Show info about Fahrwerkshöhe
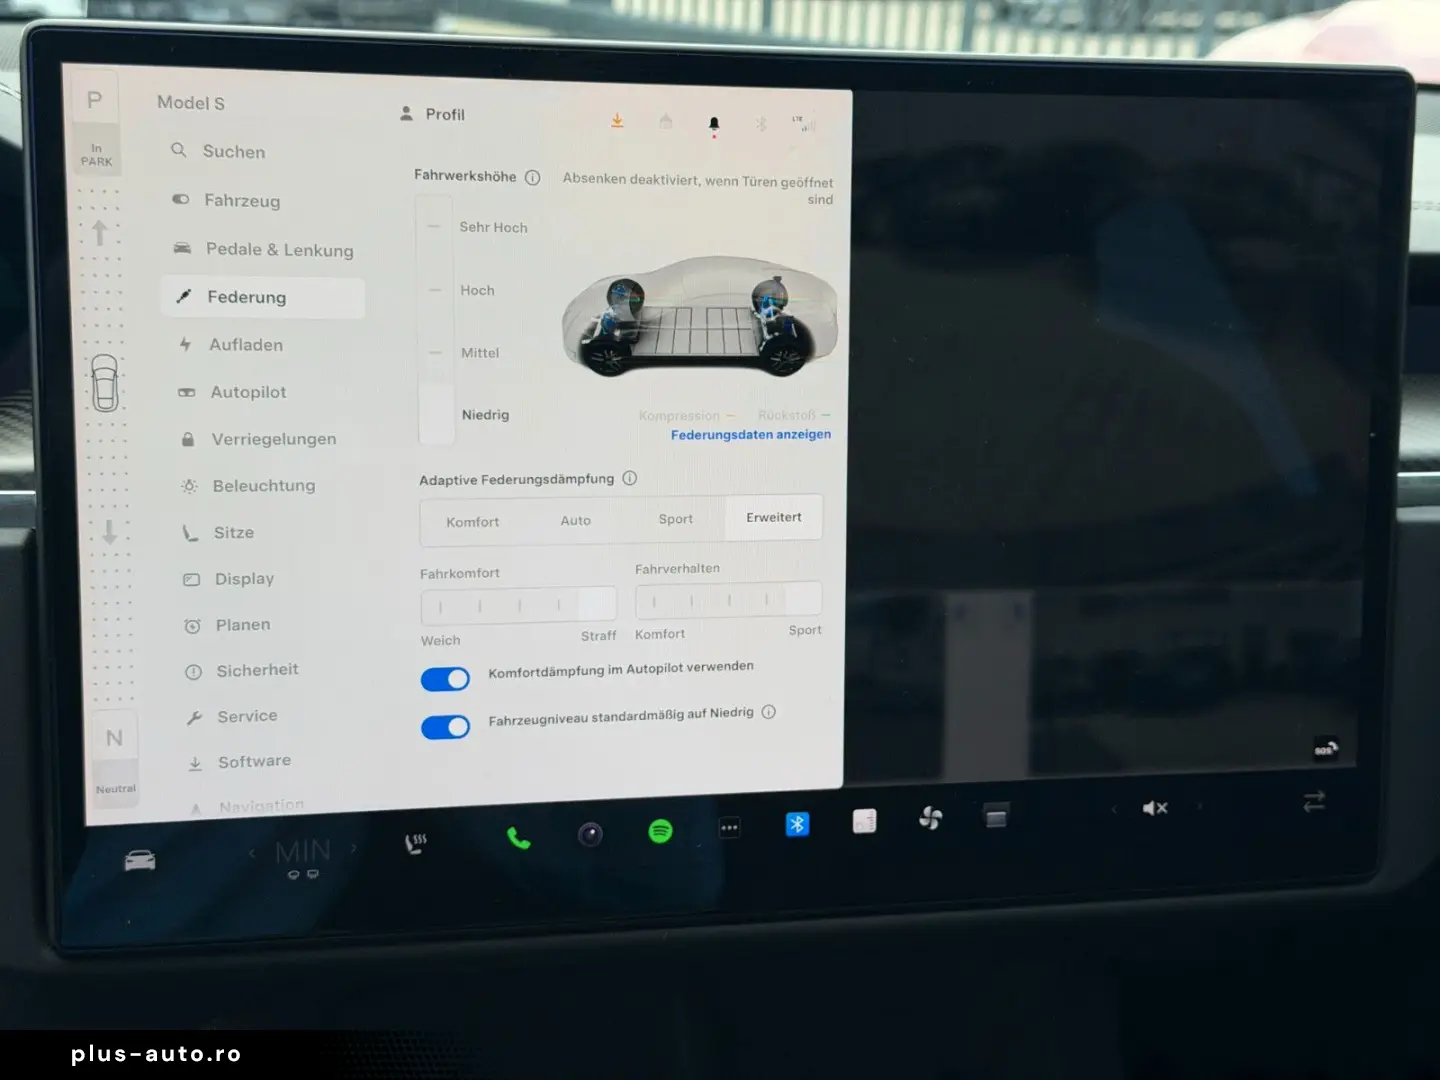 tap(533, 177)
